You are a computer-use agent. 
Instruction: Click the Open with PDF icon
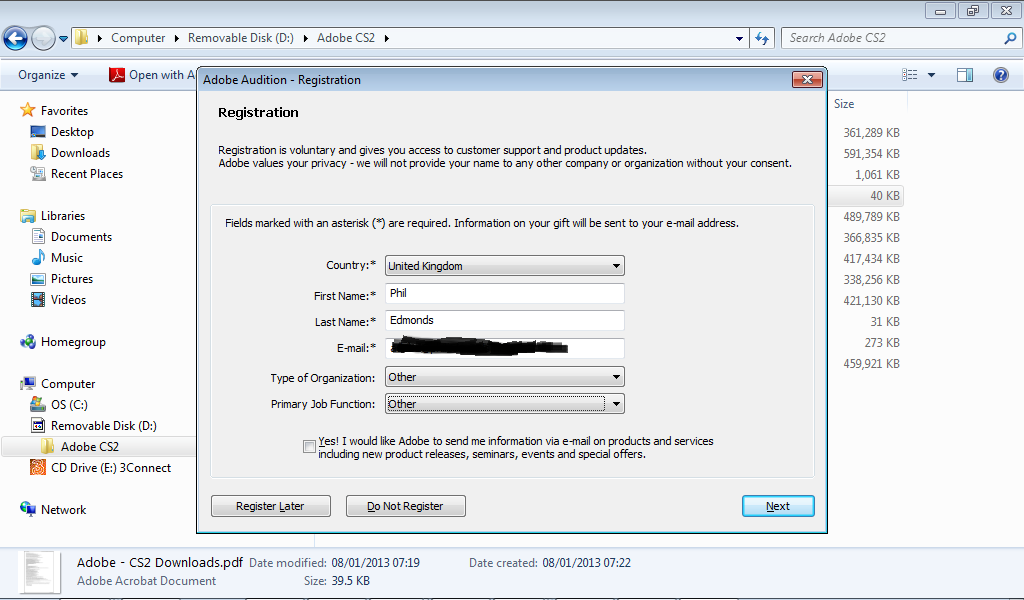pos(117,75)
